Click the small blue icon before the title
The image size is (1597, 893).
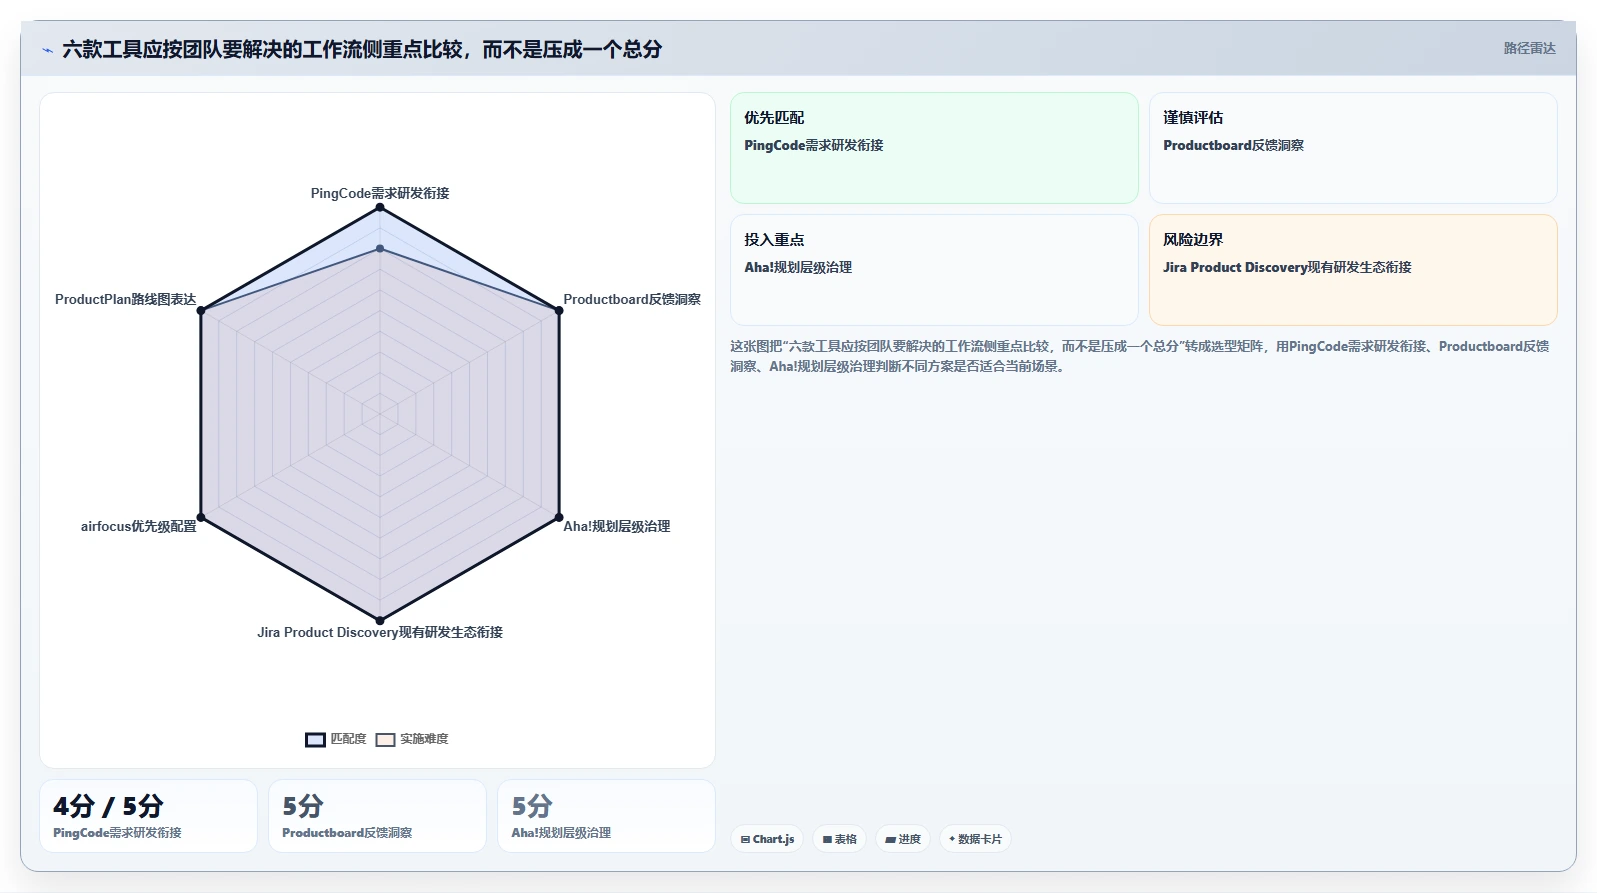[x=47, y=50]
